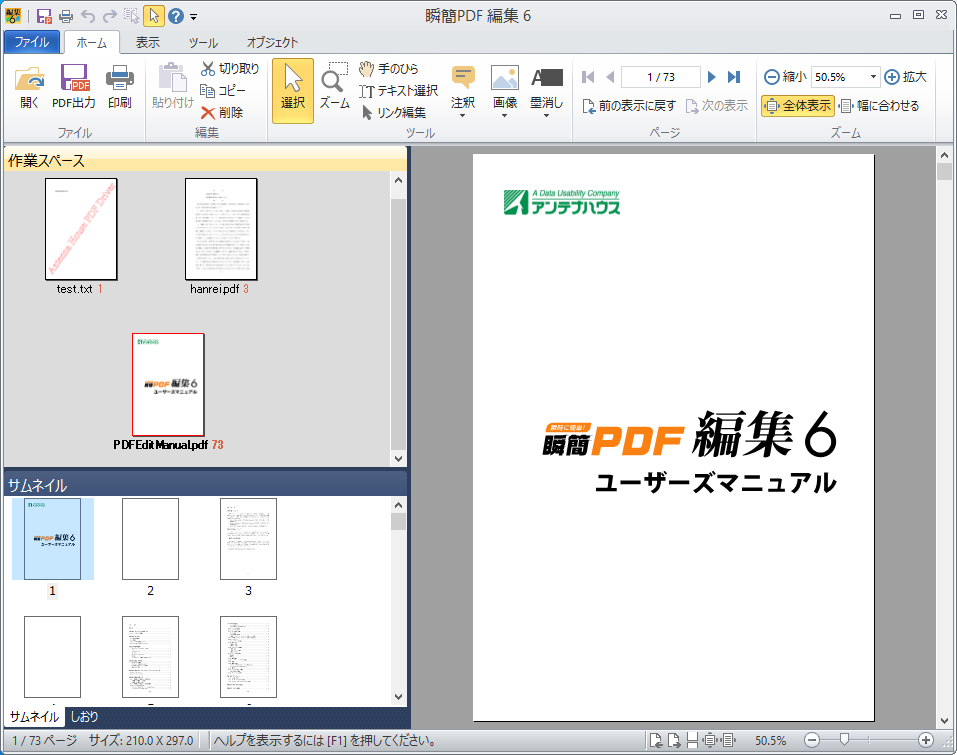The image size is (957, 755).
Task: Click the two-page split icon in status bar
Action: 692,740
